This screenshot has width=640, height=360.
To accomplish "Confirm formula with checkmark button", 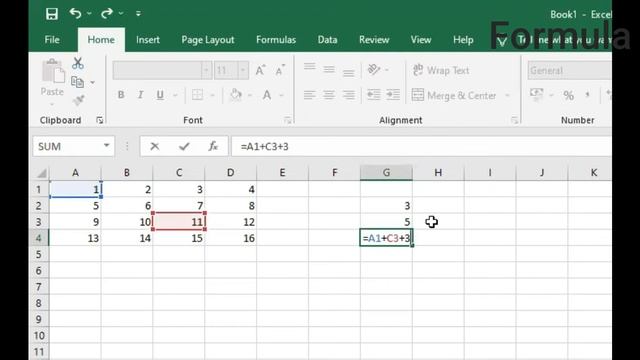I will coord(184,146).
